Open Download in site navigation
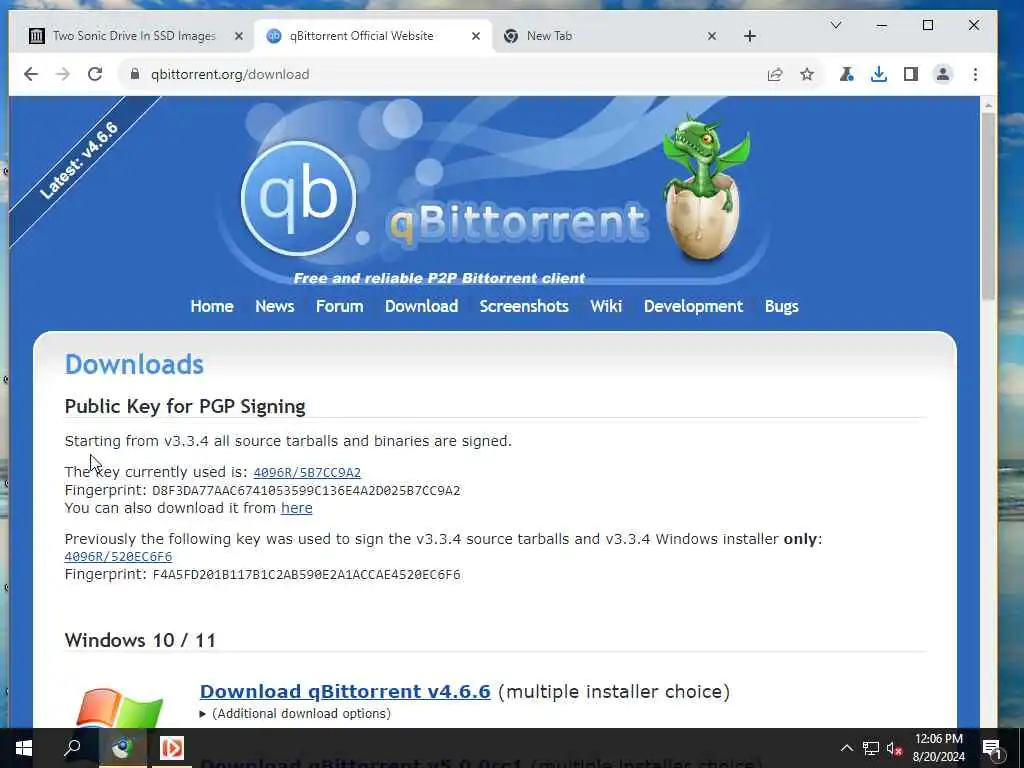The width and height of the screenshot is (1024, 768). coord(421,306)
